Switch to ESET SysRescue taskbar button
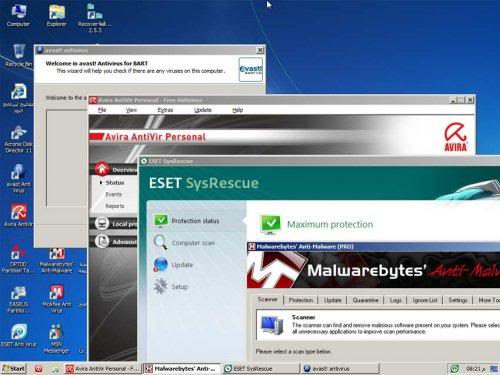Screen dimensions: 500x375 coord(261,369)
